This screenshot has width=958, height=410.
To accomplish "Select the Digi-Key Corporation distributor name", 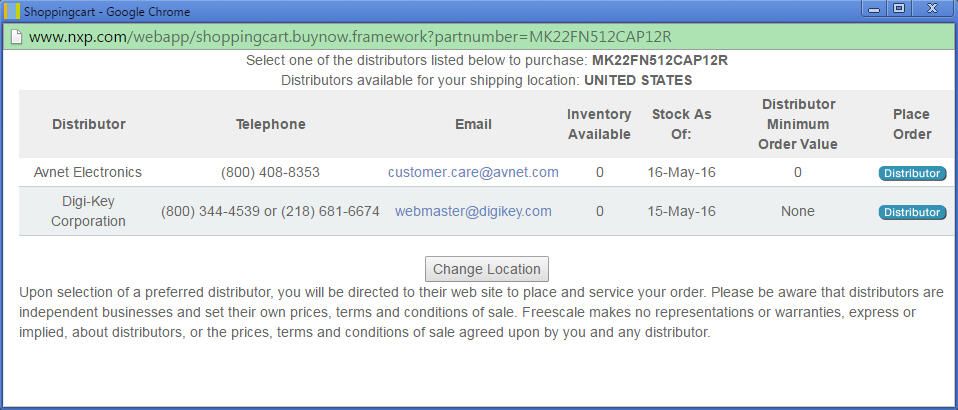I will coord(88,211).
